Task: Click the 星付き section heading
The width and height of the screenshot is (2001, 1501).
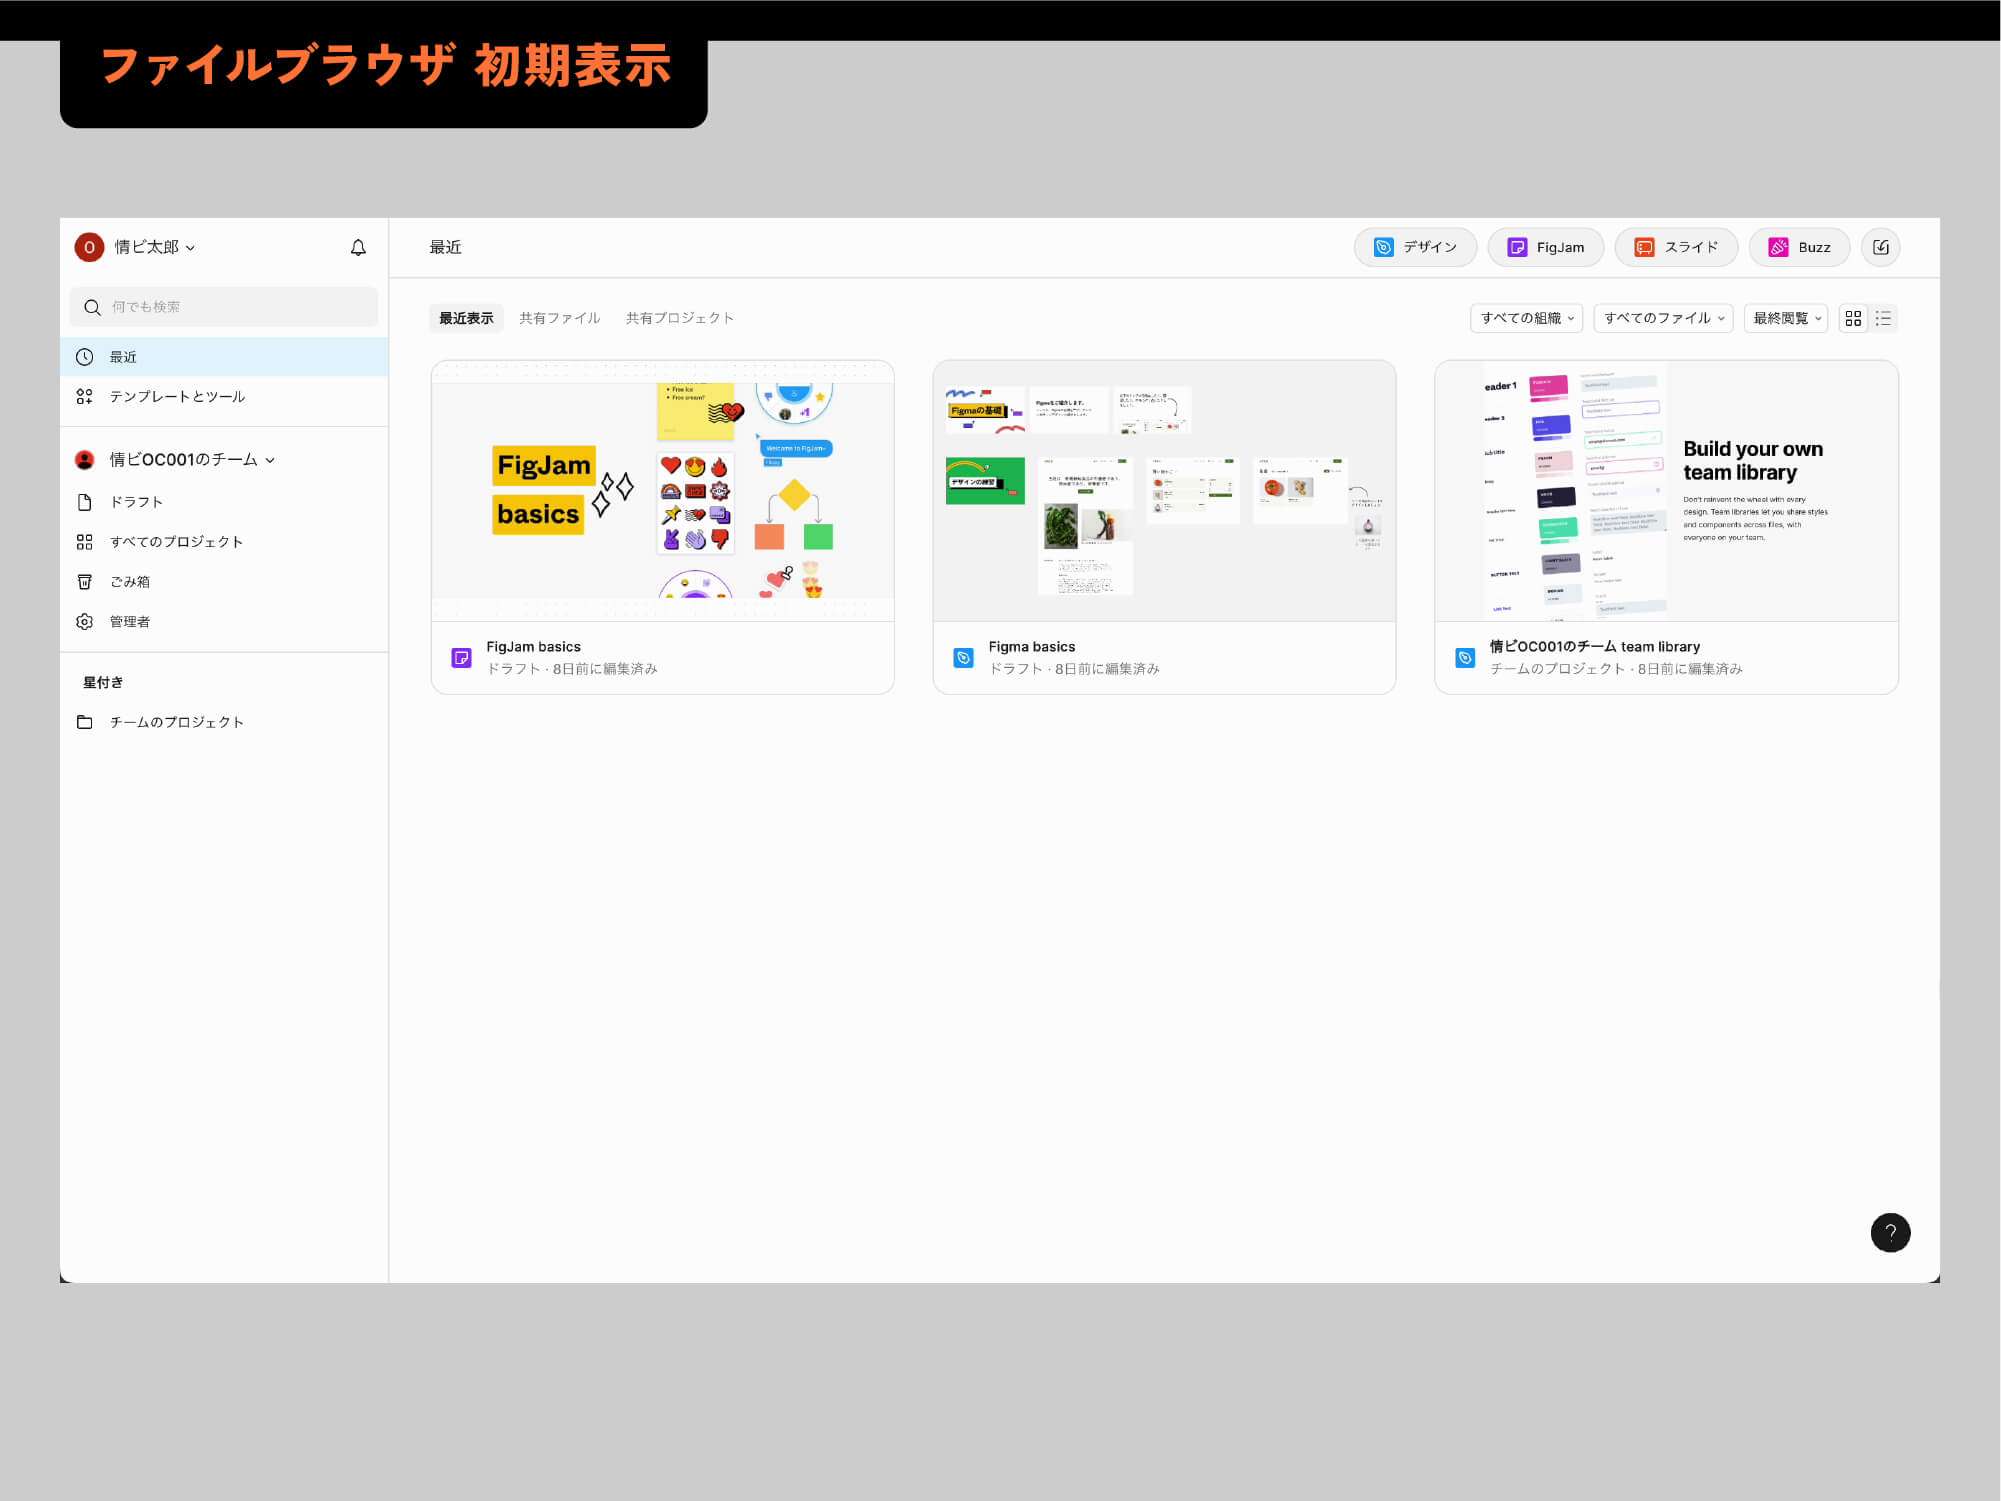Action: (103, 682)
